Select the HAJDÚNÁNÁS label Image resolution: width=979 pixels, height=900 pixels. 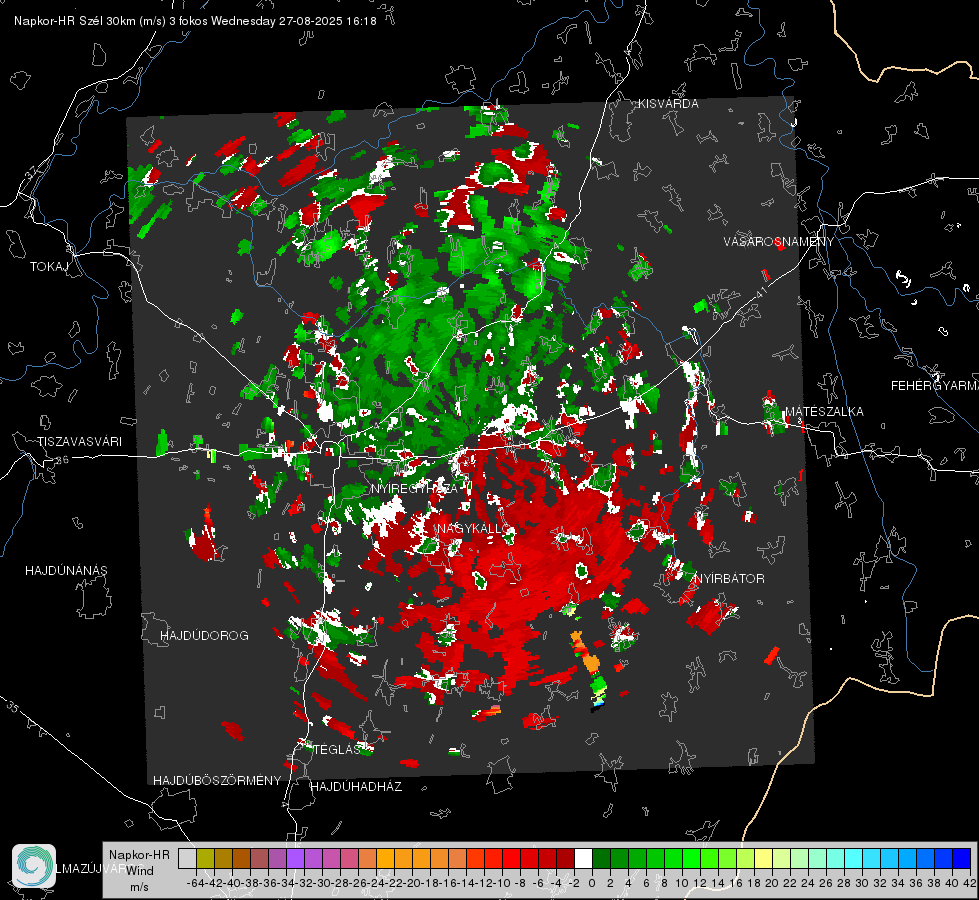[66, 570]
